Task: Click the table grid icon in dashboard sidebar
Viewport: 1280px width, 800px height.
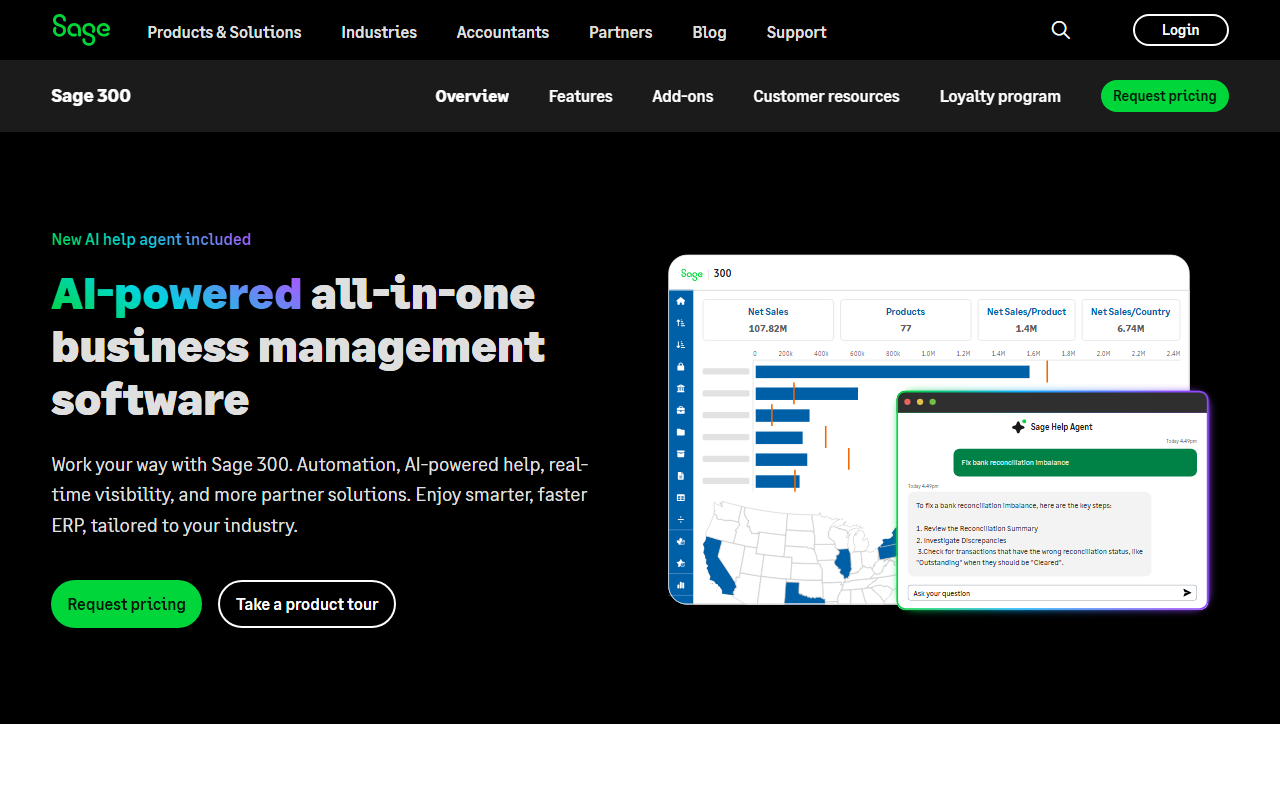Action: coord(681,498)
